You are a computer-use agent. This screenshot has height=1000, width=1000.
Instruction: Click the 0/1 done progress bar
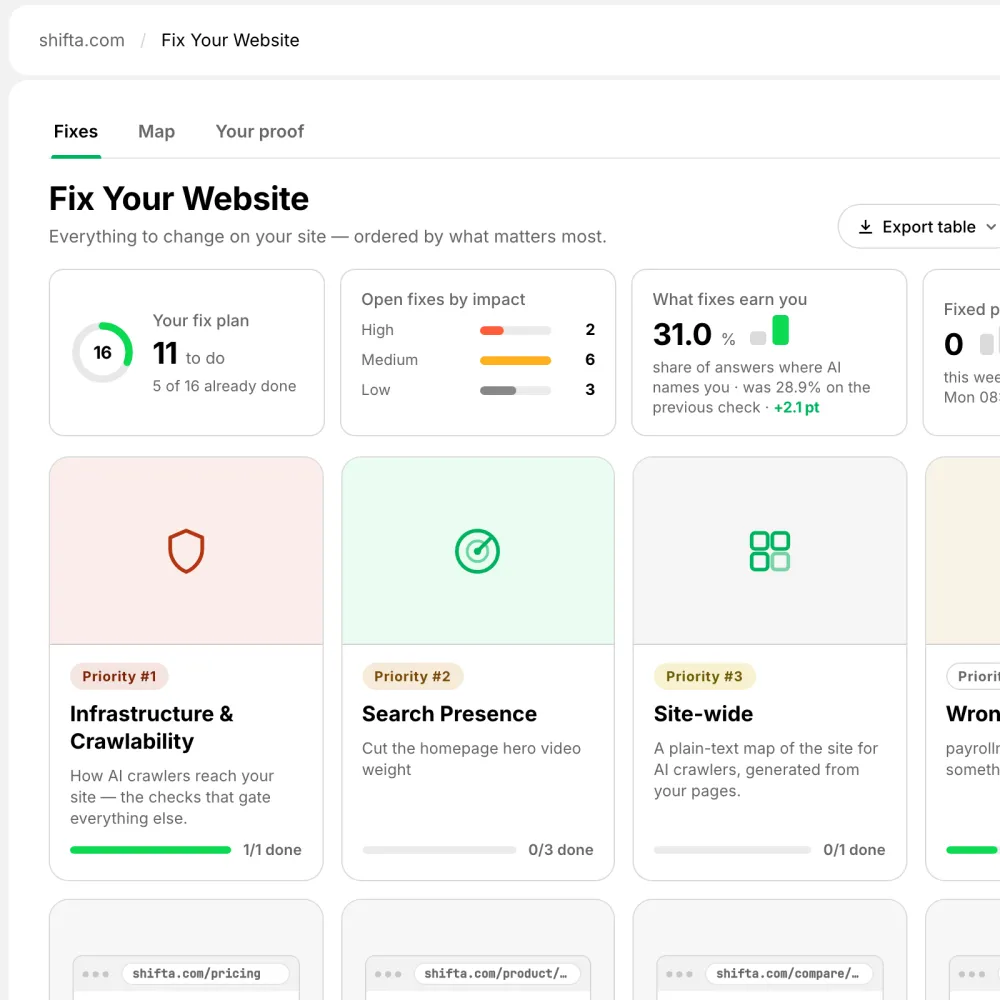click(732, 850)
